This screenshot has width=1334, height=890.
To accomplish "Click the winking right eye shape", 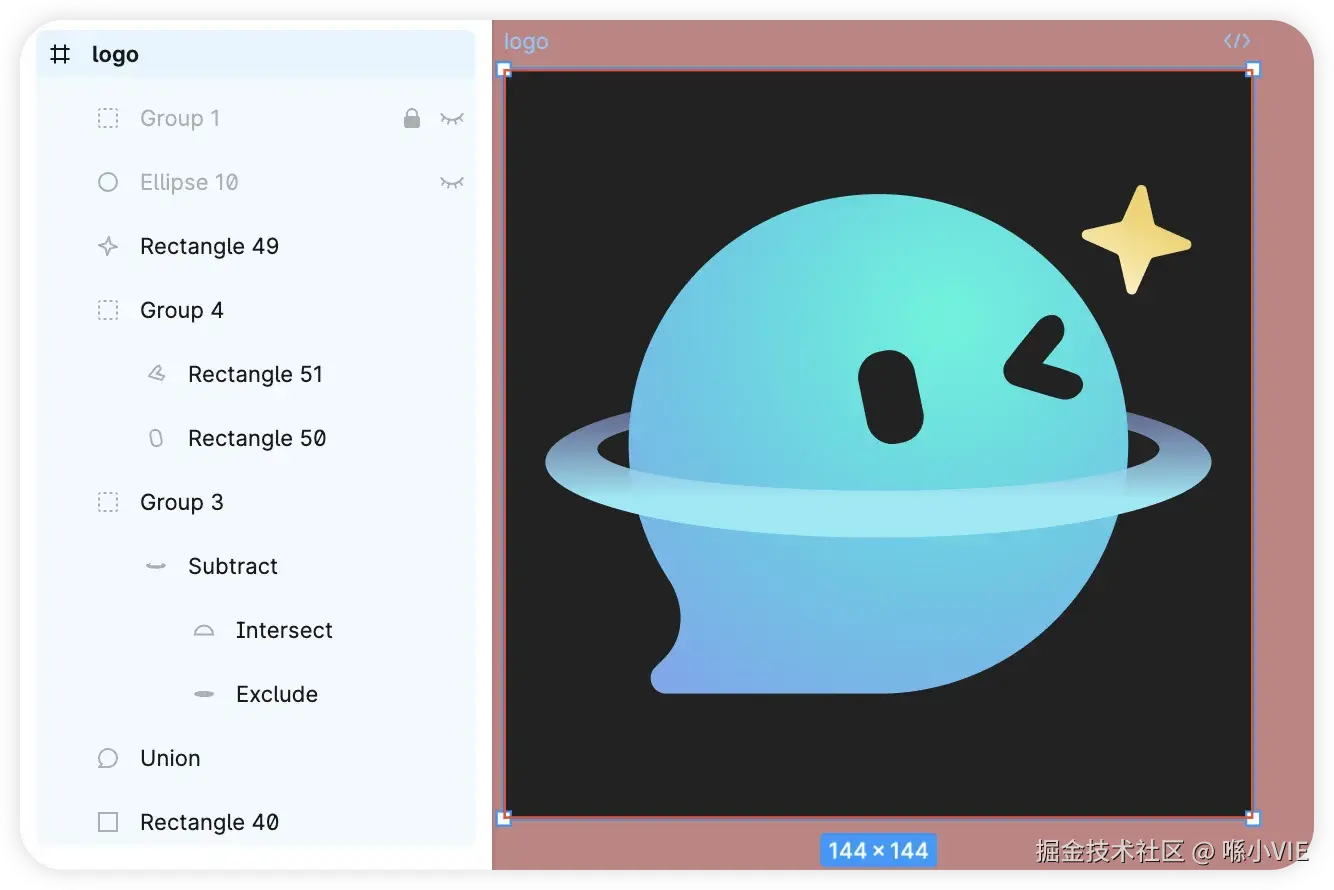I will [1043, 358].
